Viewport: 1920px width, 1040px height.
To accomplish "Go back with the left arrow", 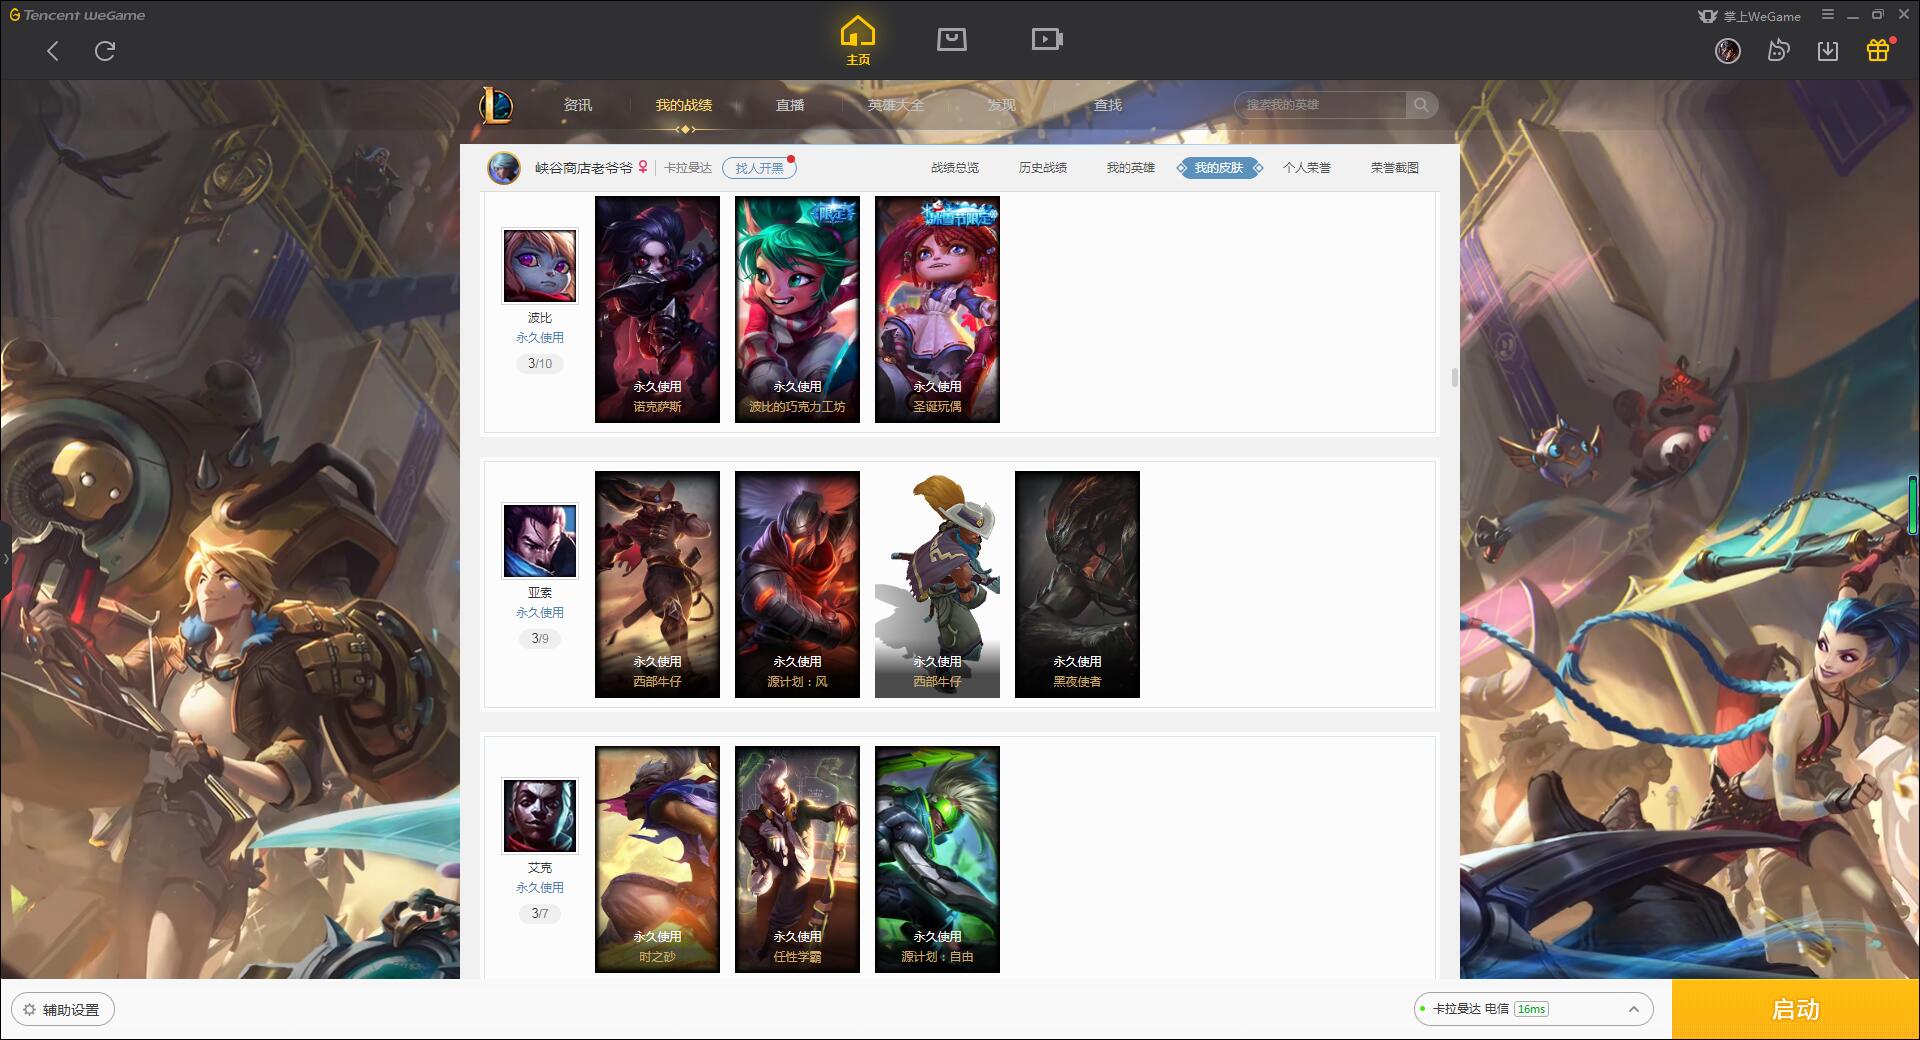I will point(53,51).
